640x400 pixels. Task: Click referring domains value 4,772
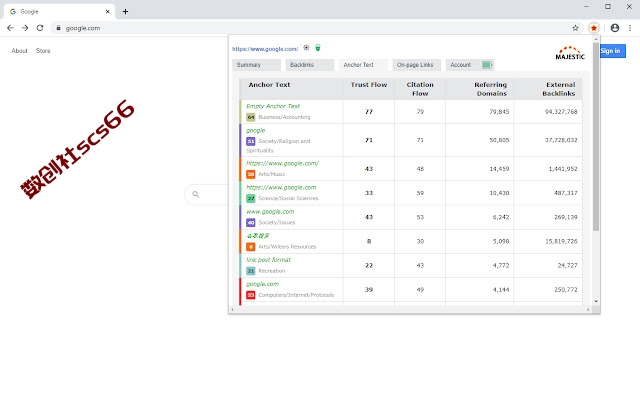[x=501, y=265]
